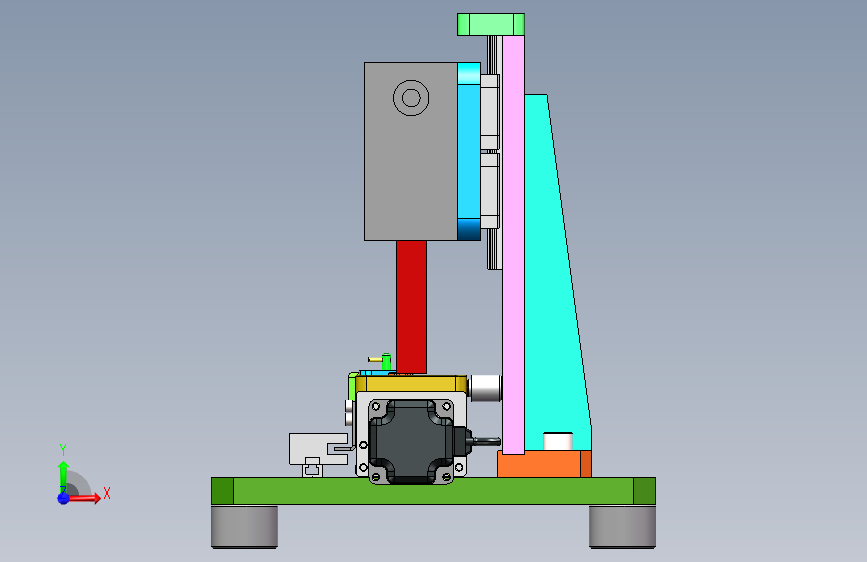
Task: Select the white cylinder on orange block
Action: [x=558, y=441]
